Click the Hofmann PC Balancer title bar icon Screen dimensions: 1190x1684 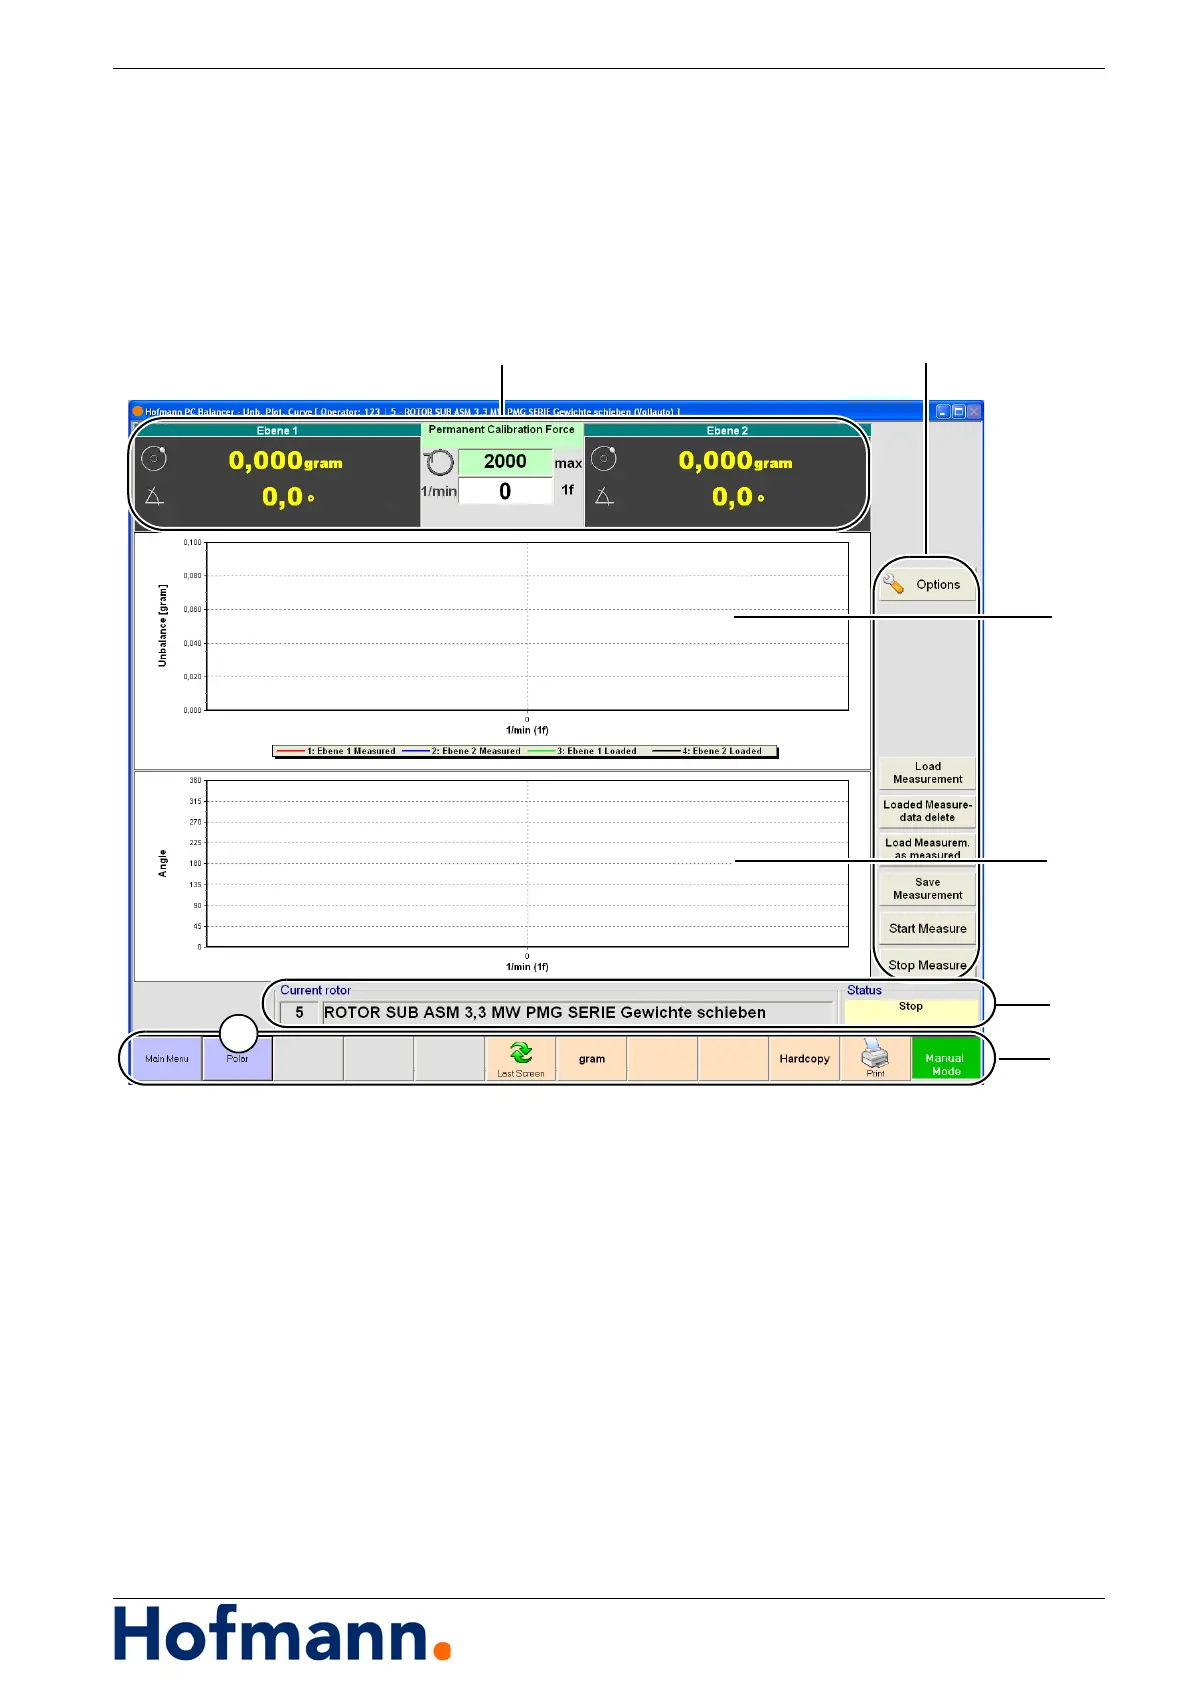point(138,411)
